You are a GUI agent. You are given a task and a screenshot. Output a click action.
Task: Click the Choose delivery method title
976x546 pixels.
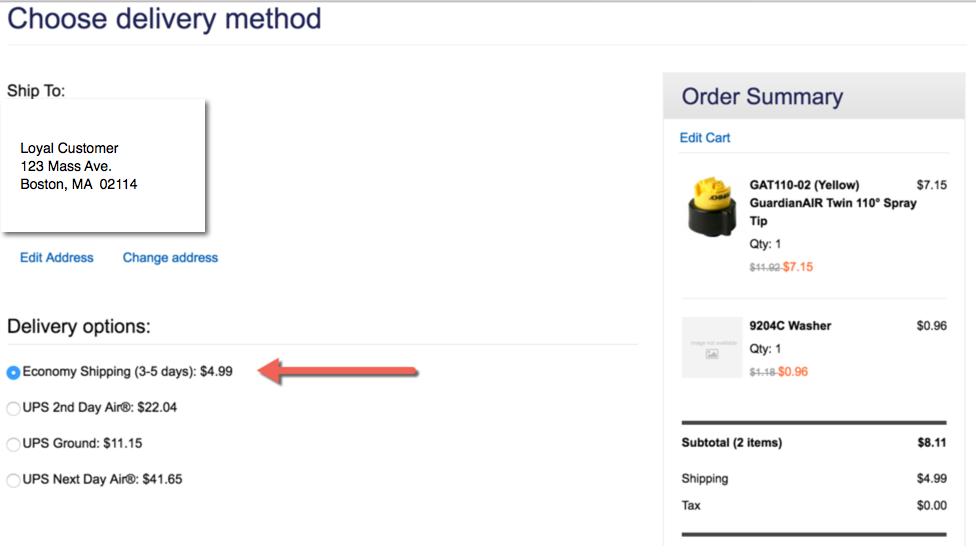(165, 19)
